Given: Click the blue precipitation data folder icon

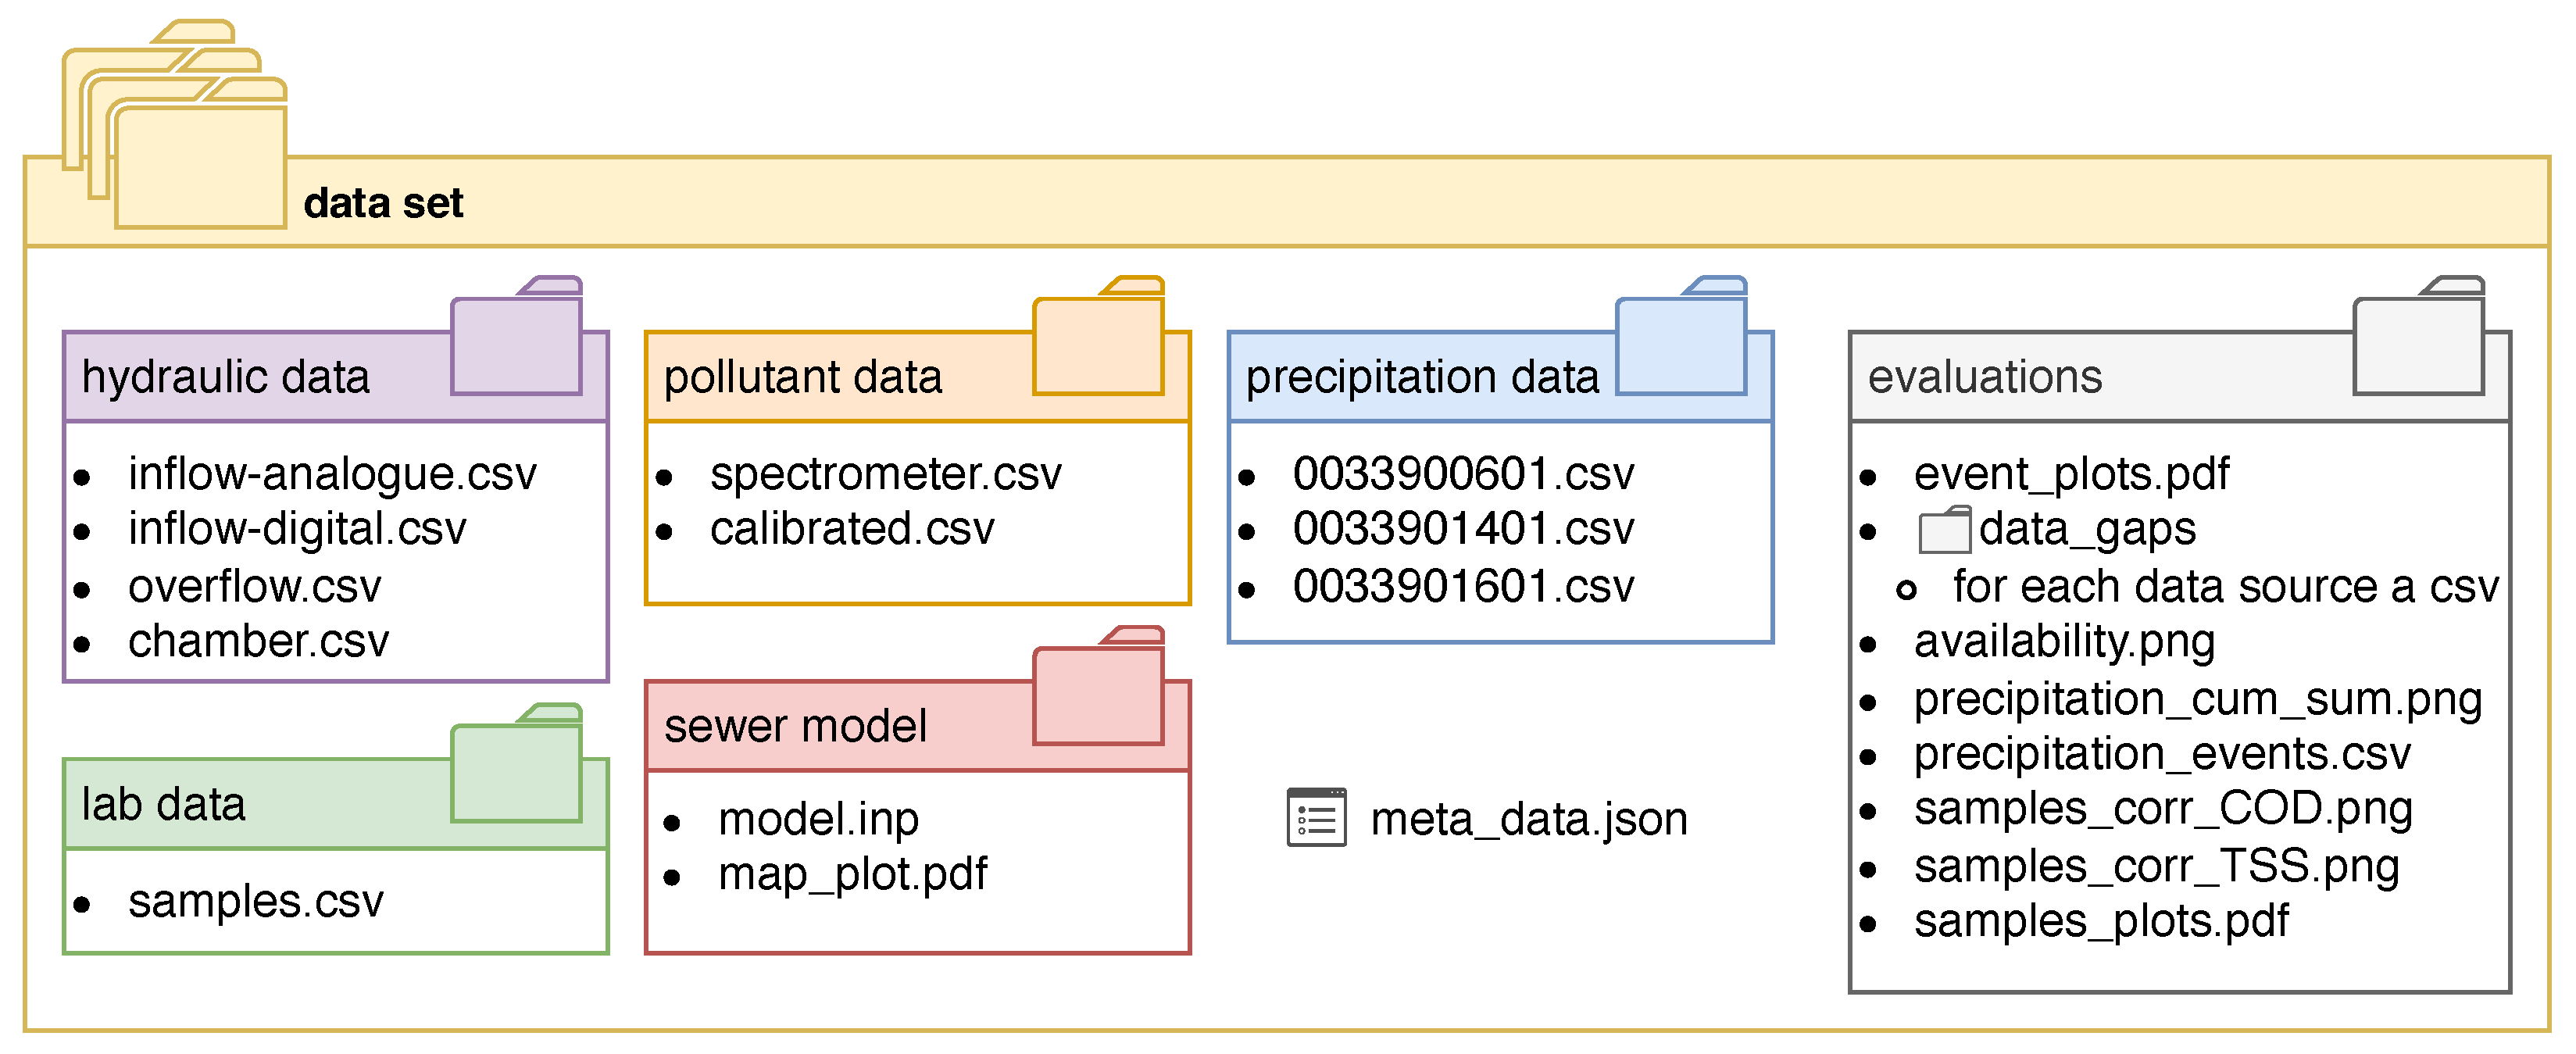Looking at the screenshot, I should (1681, 340).
